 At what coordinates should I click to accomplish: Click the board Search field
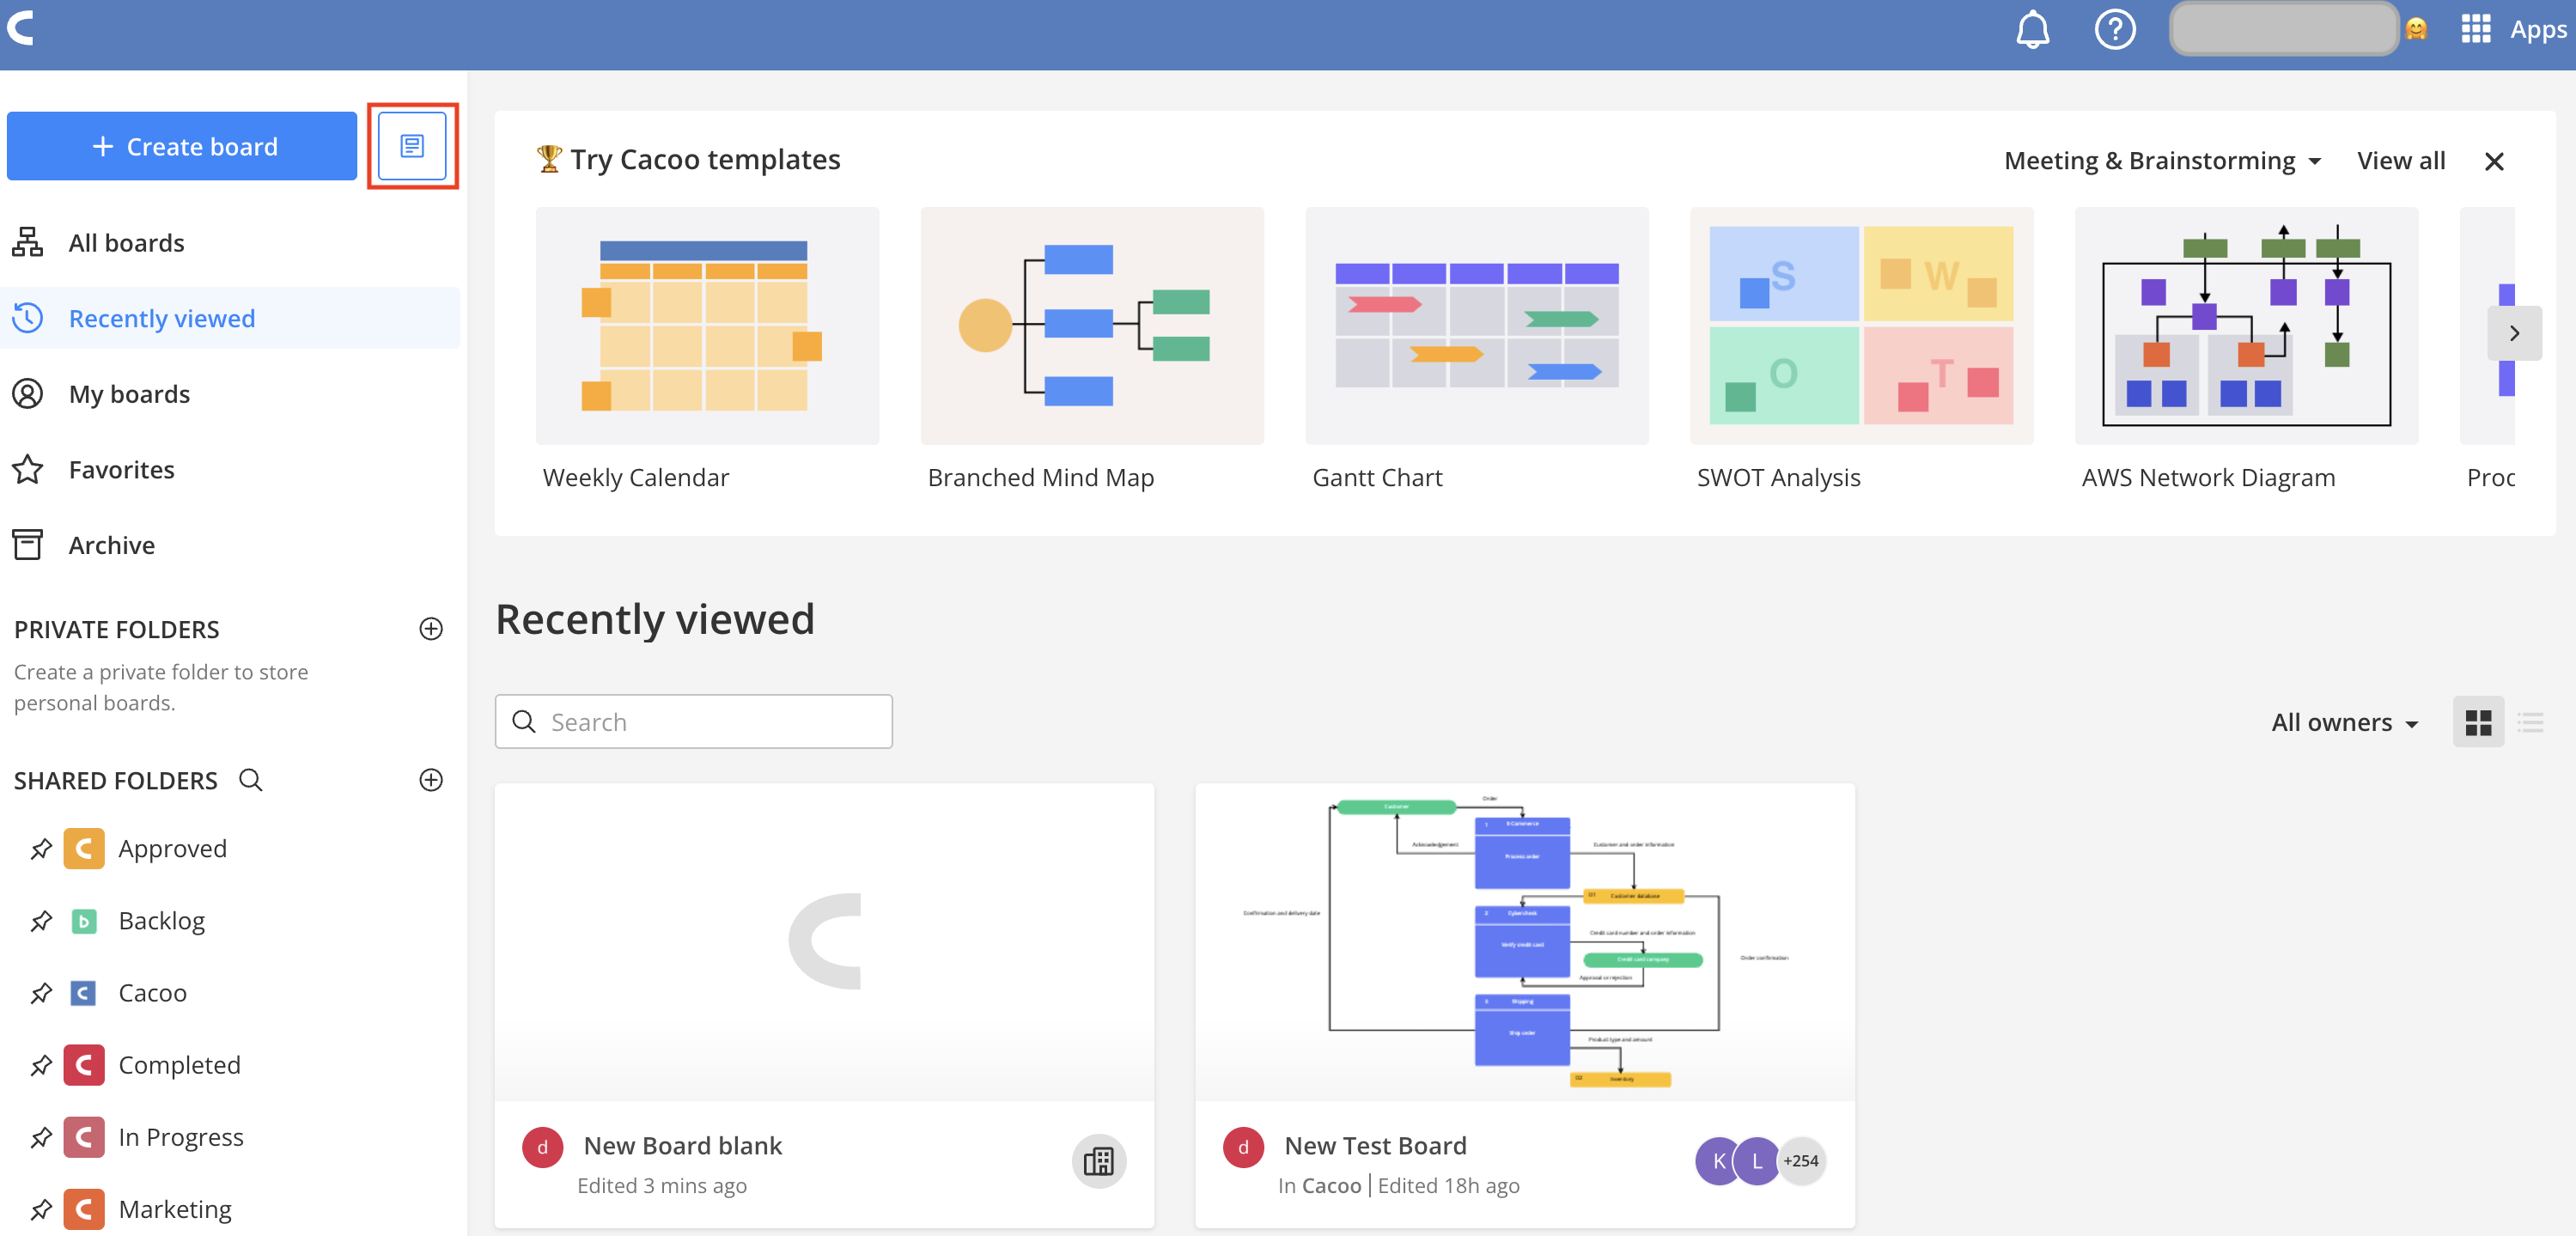point(693,722)
